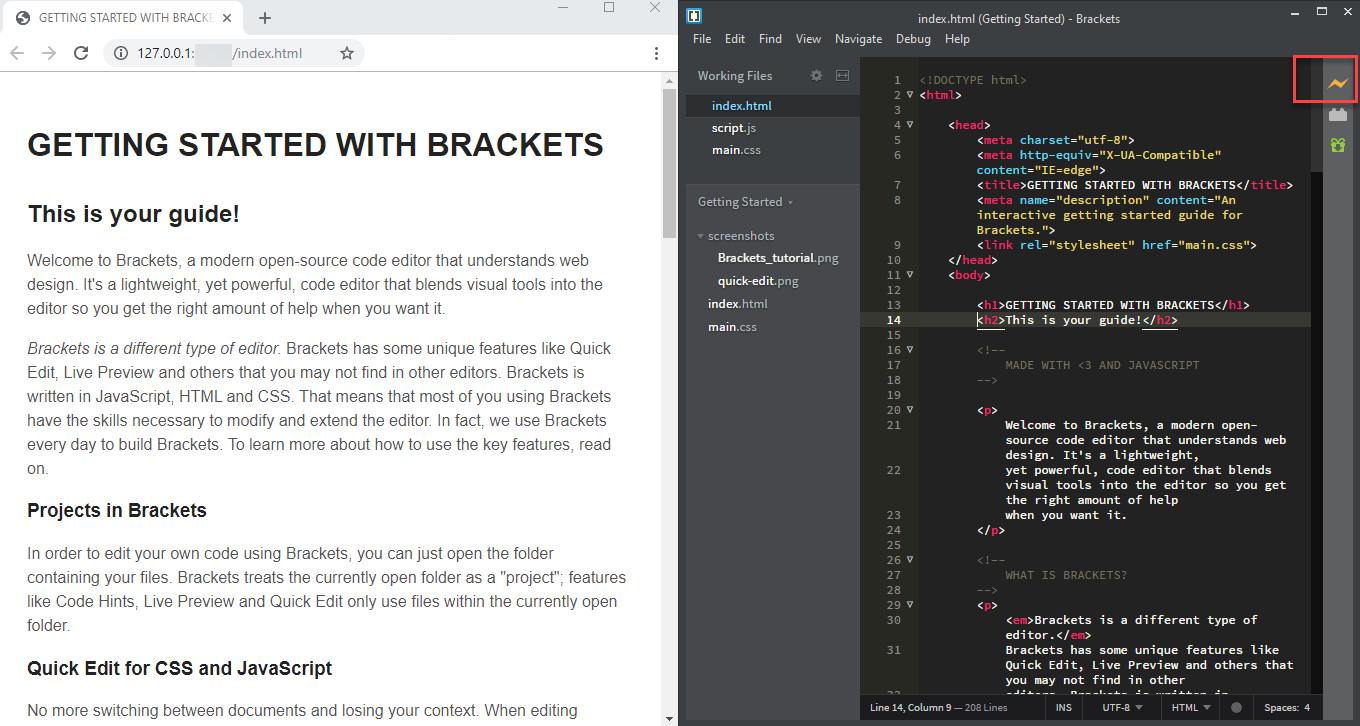Open a new Chrome tab
1360x726 pixels.
click(x=265, y=18)
